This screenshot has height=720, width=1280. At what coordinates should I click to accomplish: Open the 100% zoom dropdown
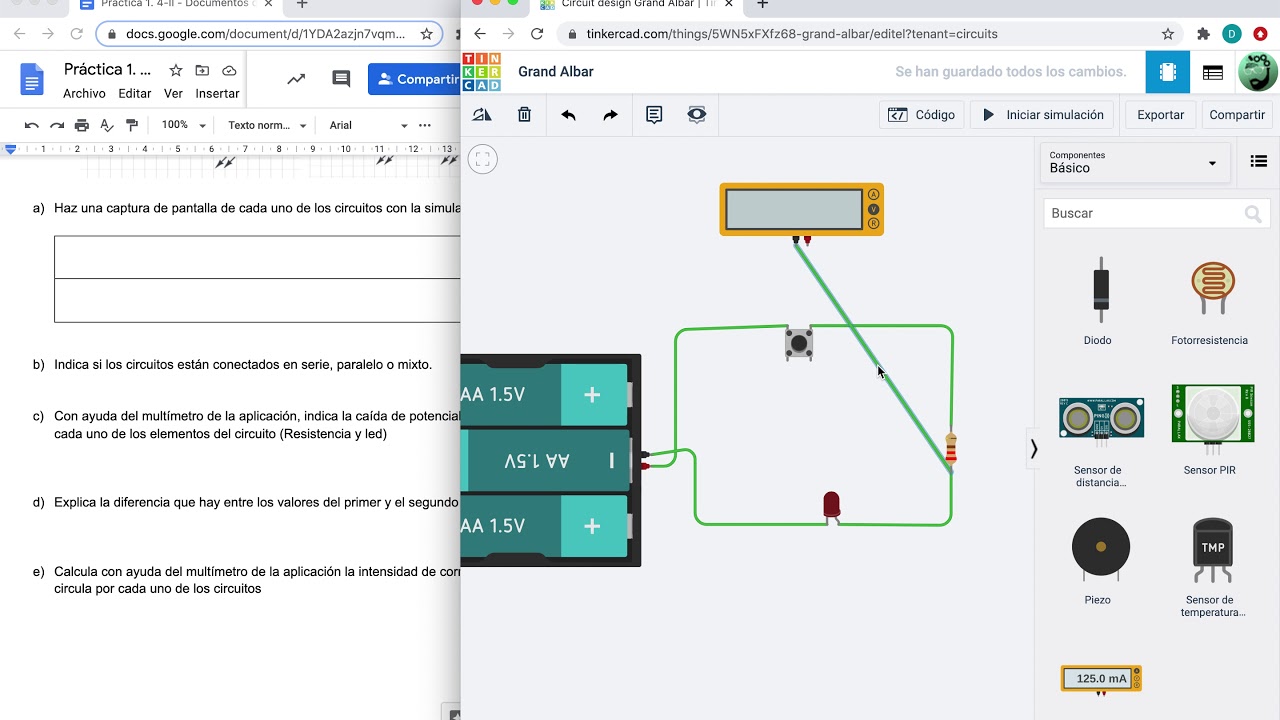point(183,125)
